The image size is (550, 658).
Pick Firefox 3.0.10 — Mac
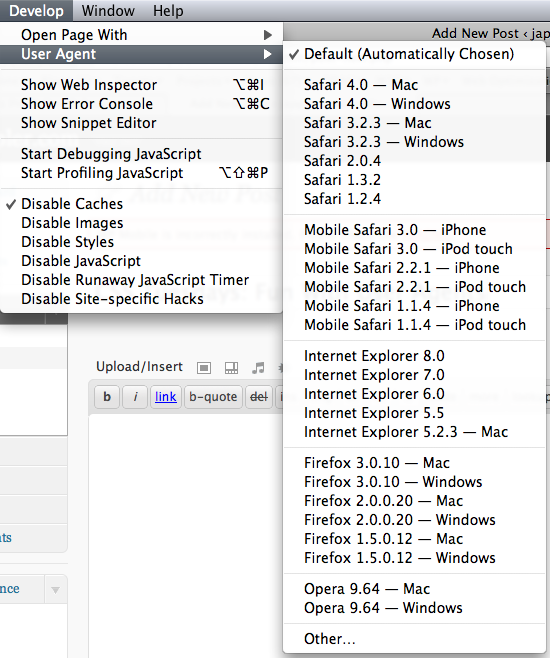[414, 463]
